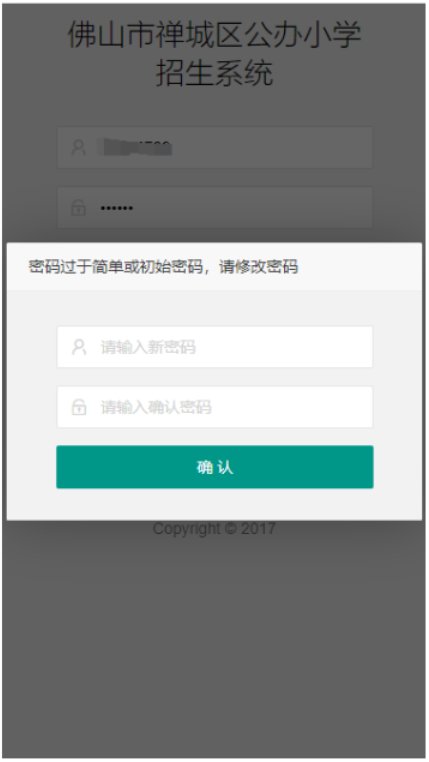Click the 请输入新密码 placeholder text
Screen dimensions: 429x762
pyautogui.click(x=148, y=347)
